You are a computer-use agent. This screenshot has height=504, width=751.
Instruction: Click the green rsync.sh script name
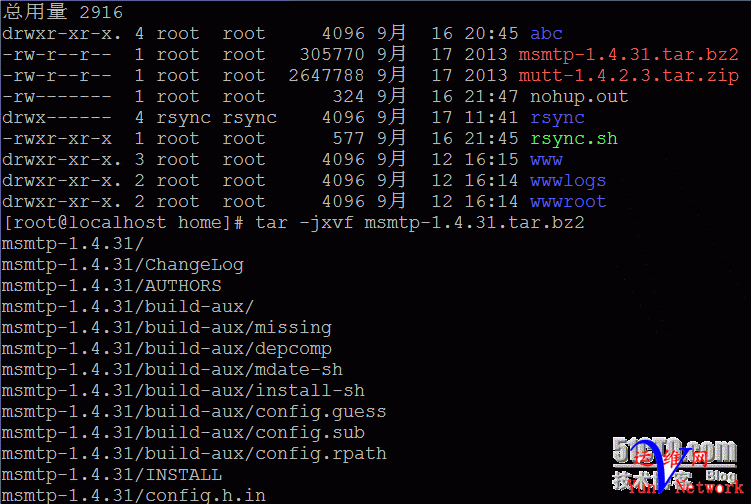574,139
